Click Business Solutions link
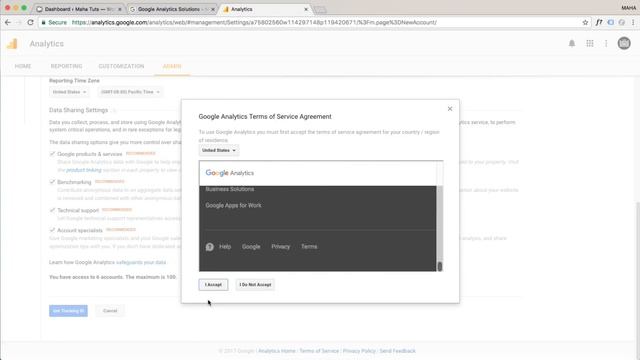This screenshot has width=640, height=360. [230, 189]
